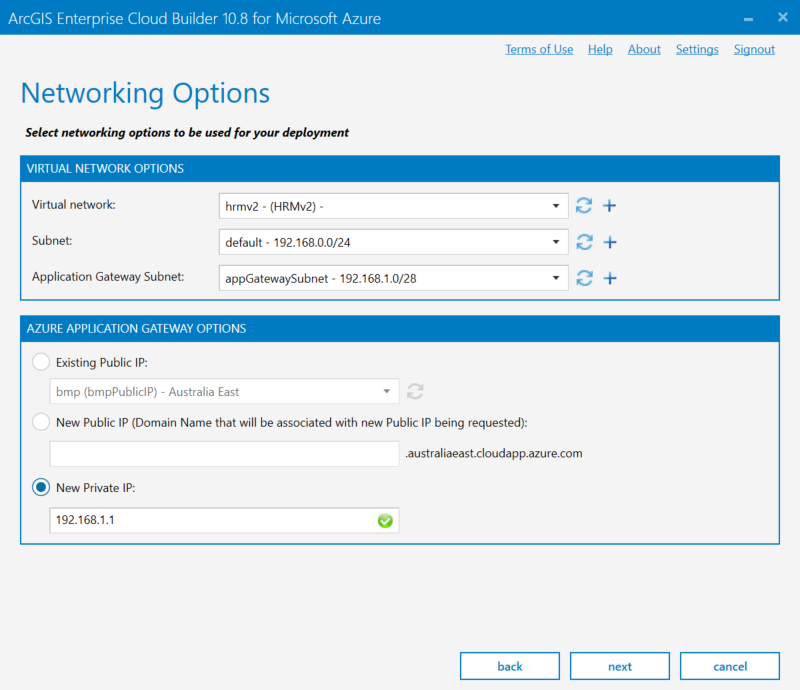Screen dimensions: 800x690
Task: Click the refresh icon beside Existing Public IP
Action: (416, 391)
